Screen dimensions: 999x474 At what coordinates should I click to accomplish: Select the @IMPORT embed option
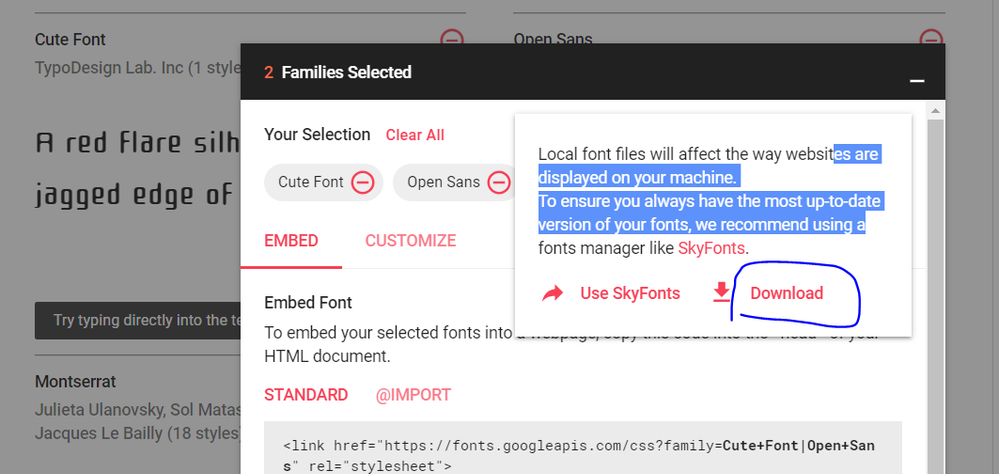413,395
